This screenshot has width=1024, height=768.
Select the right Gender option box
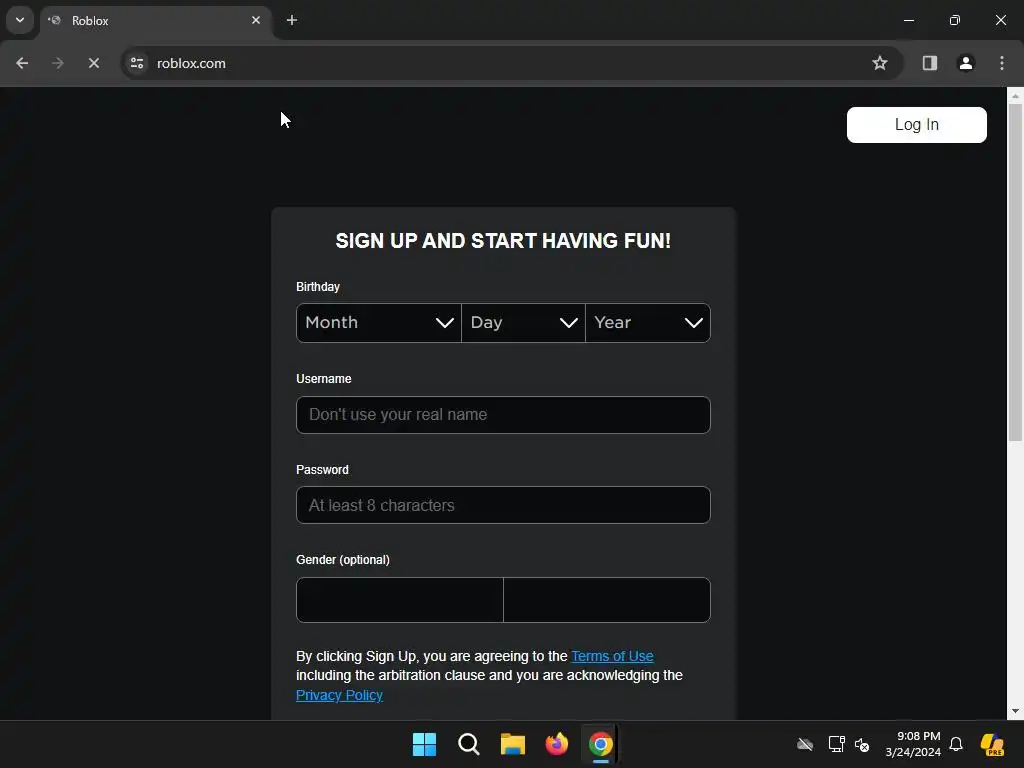point(607,600)
